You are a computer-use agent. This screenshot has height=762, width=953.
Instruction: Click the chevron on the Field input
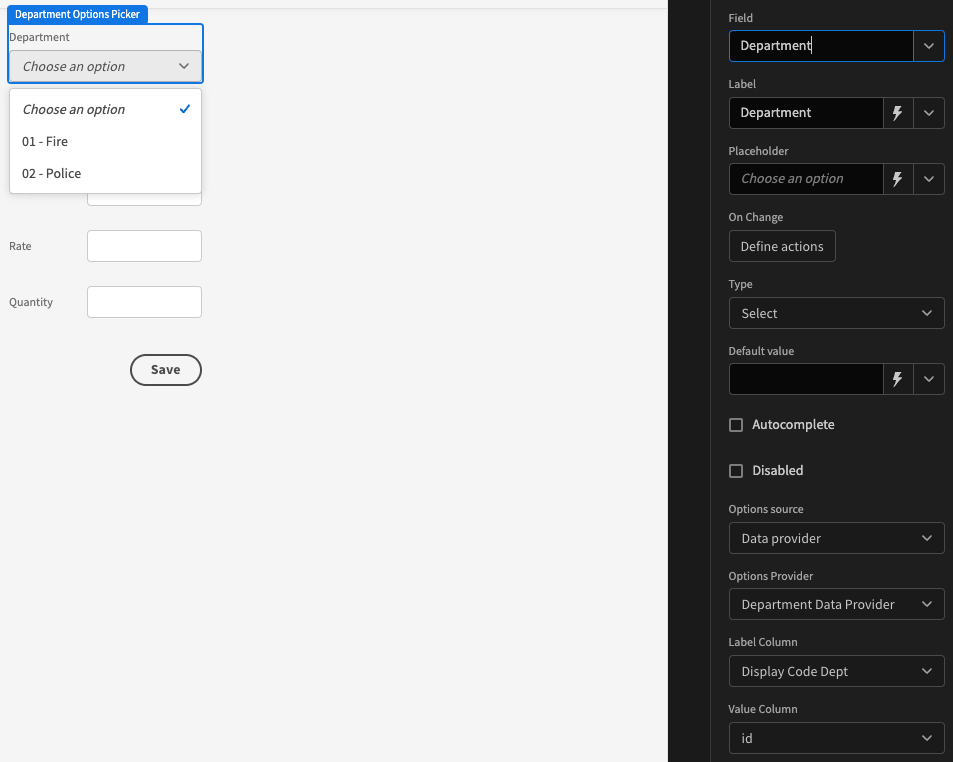pos(928,46)
